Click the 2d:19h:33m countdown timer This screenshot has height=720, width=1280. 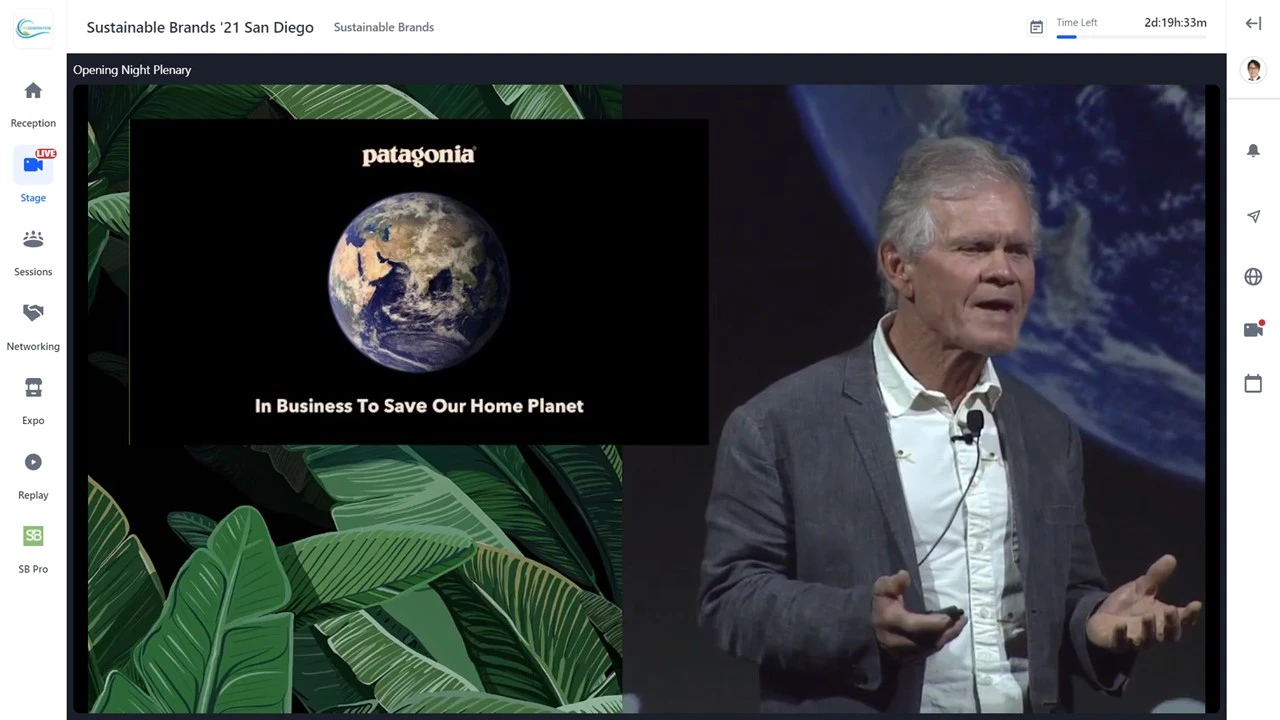point(1175,22)
